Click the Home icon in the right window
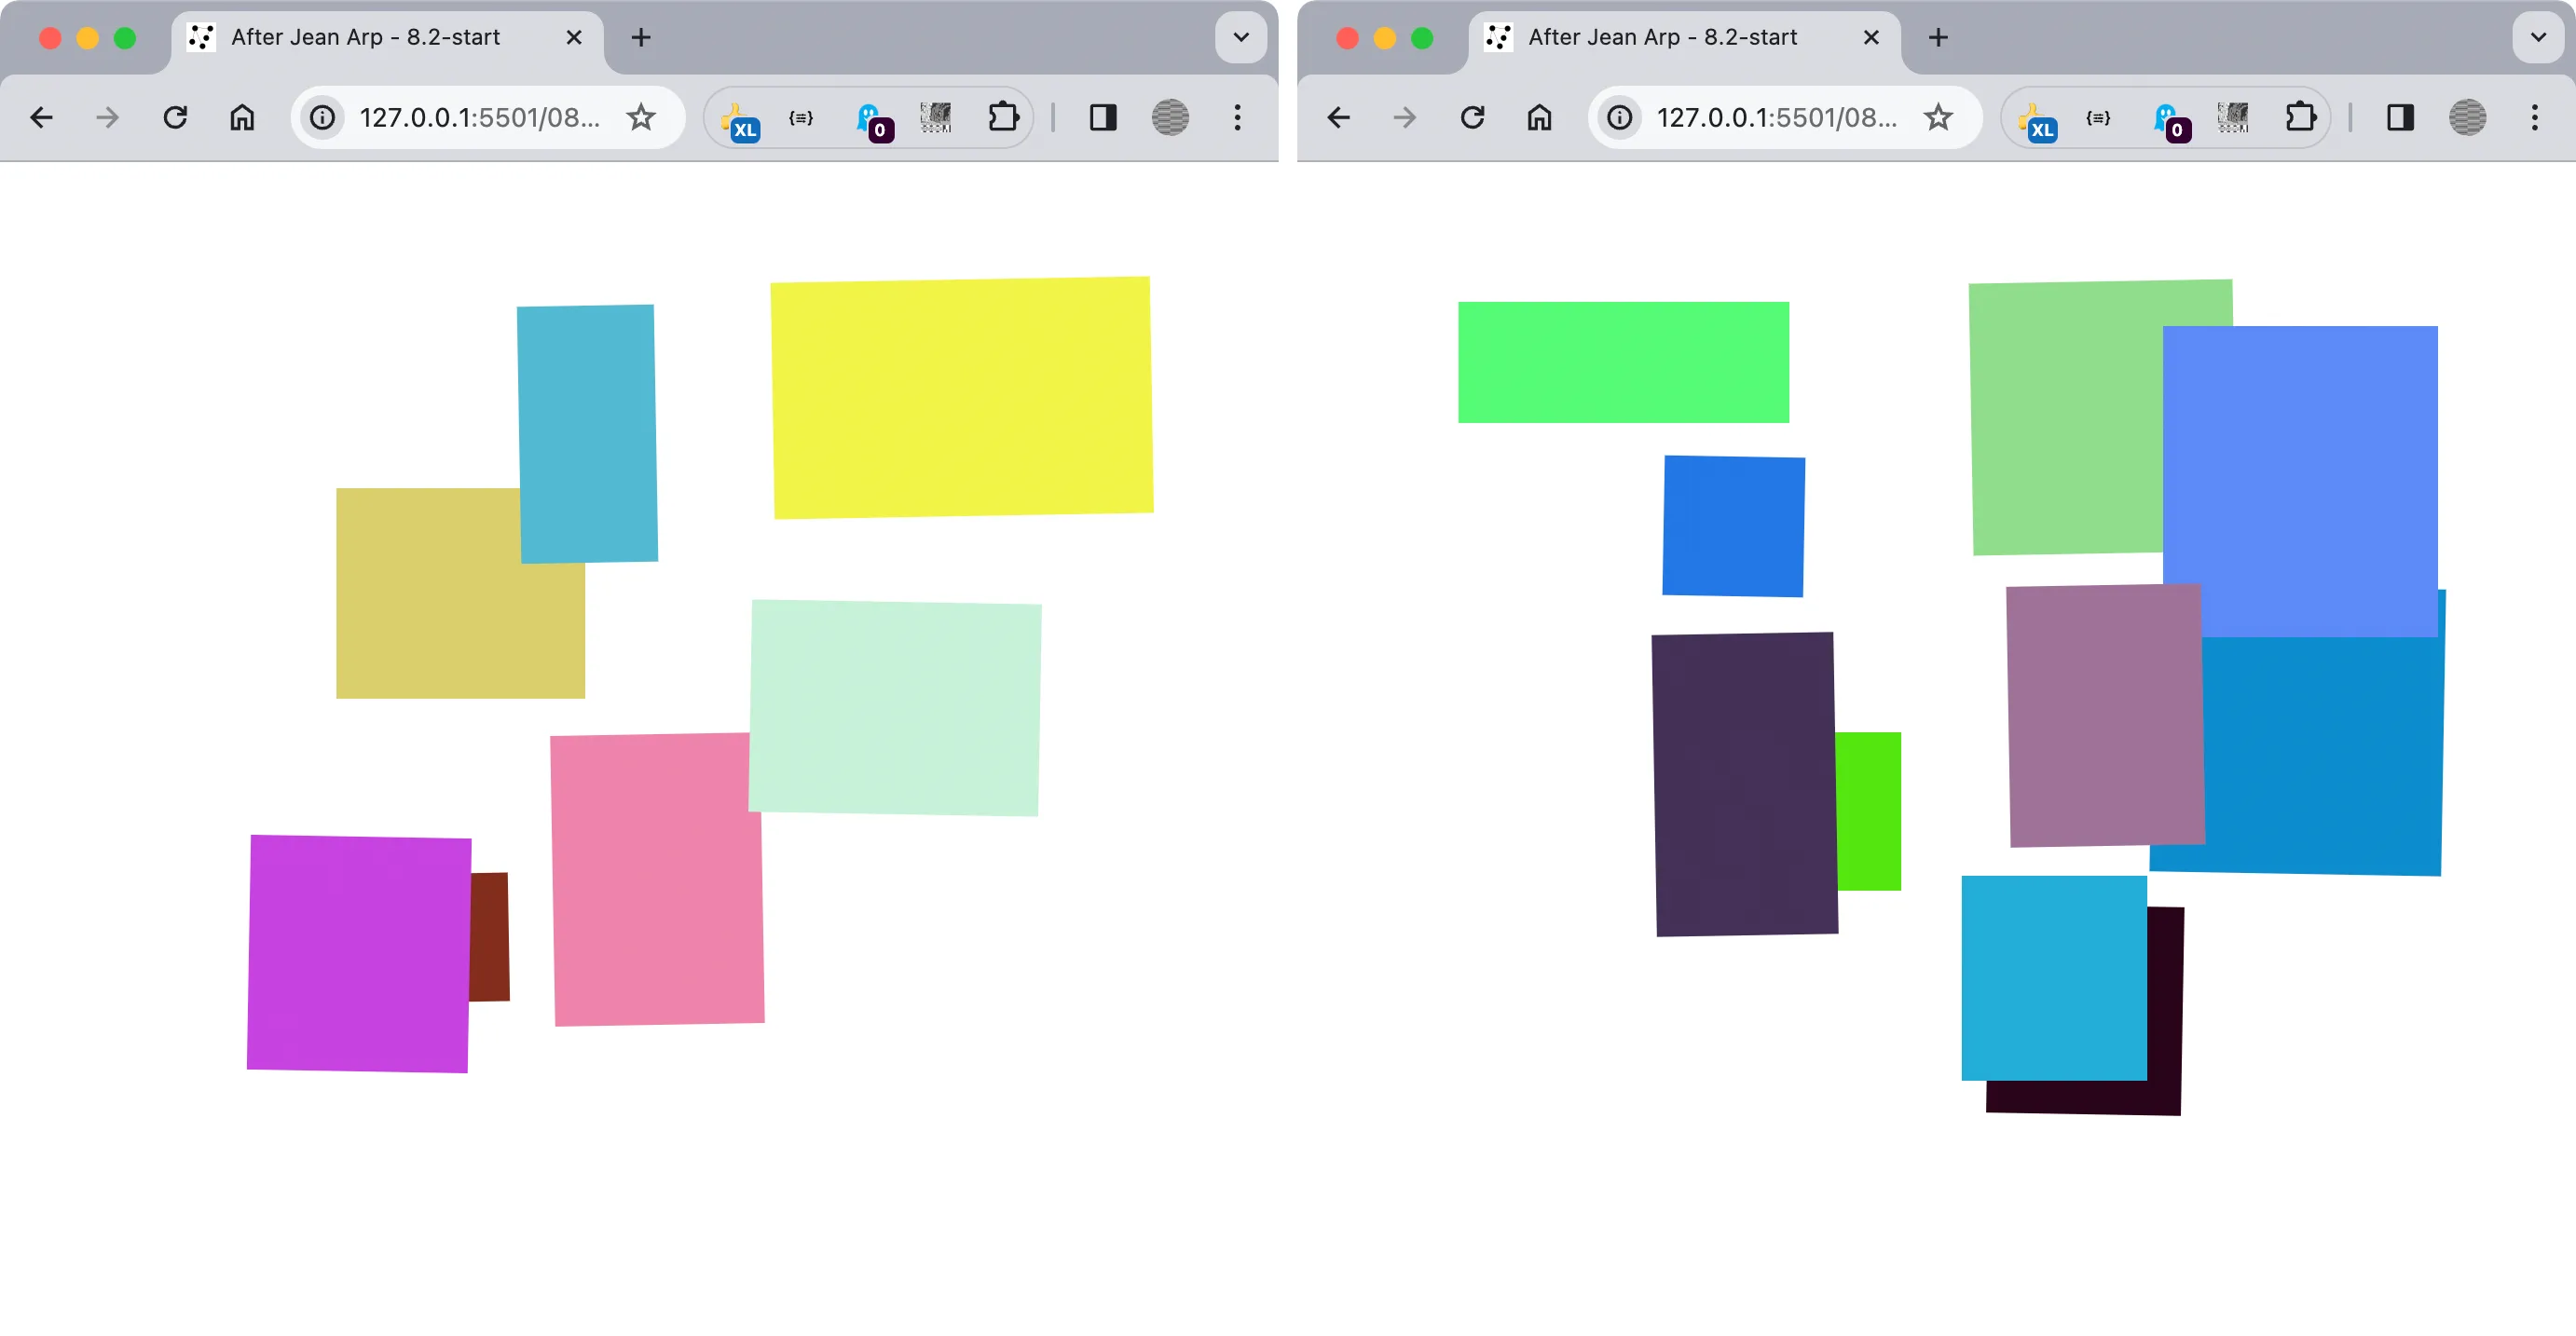2576x1336 pixels. pos(1539,117)
